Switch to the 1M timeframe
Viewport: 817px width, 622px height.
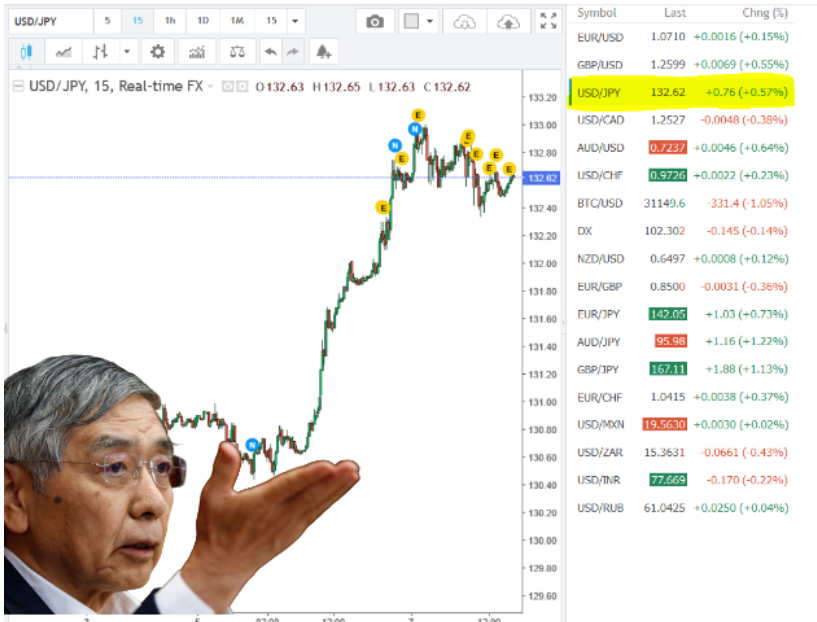tap(237, 21)
